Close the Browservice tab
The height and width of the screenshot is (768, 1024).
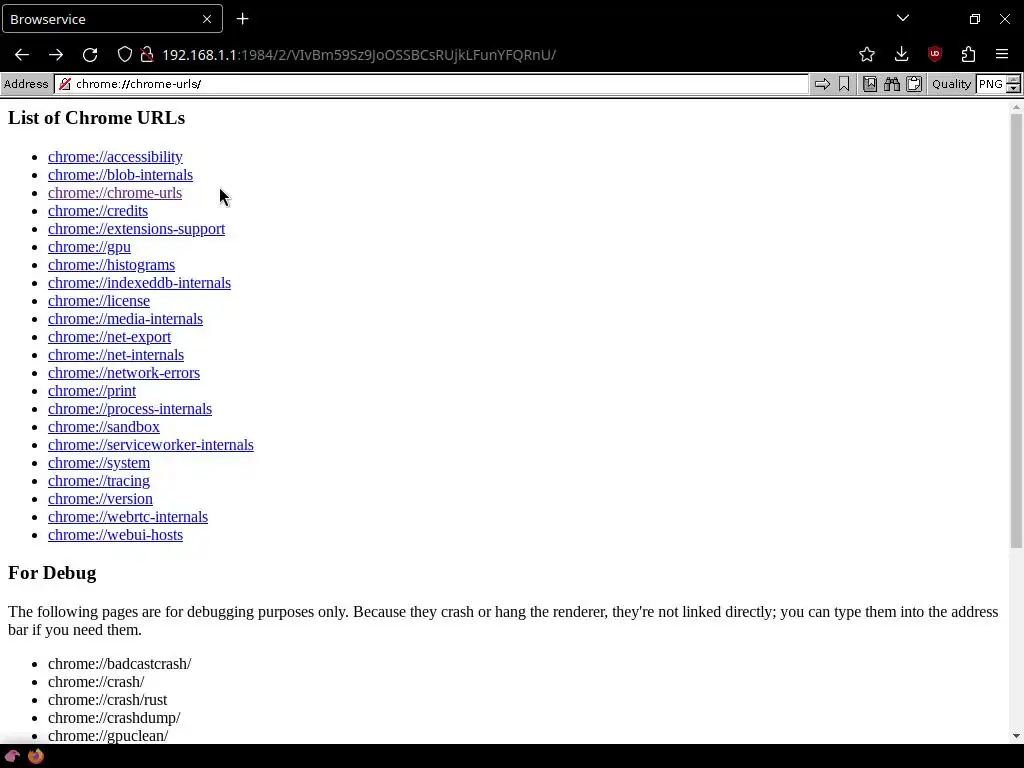(207, 19)
